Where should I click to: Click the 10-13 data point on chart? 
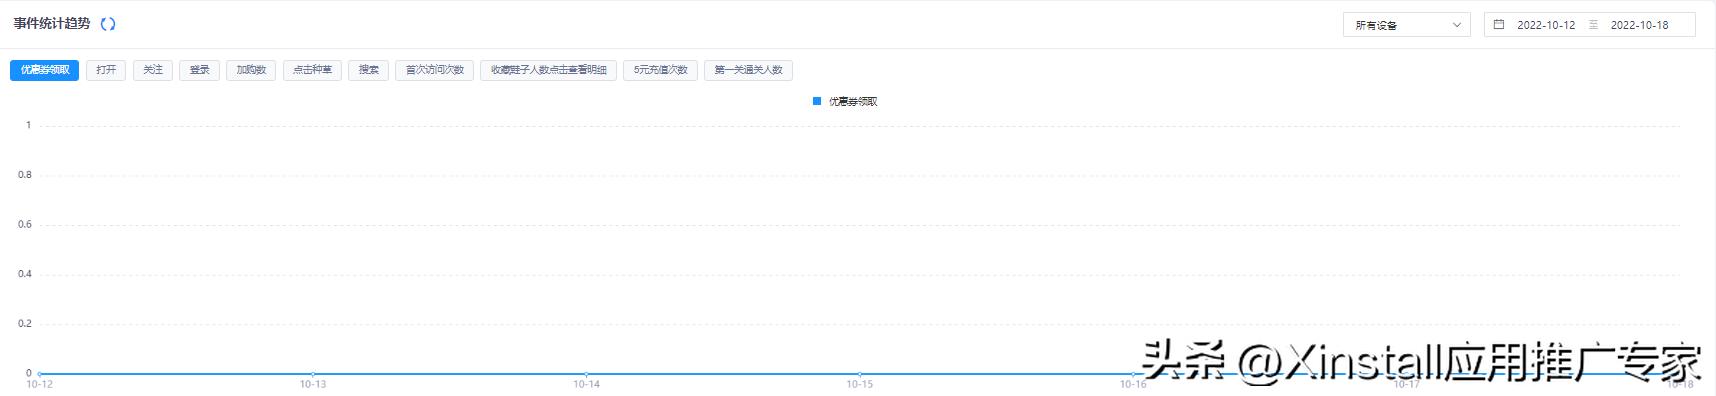pos(313,374)
